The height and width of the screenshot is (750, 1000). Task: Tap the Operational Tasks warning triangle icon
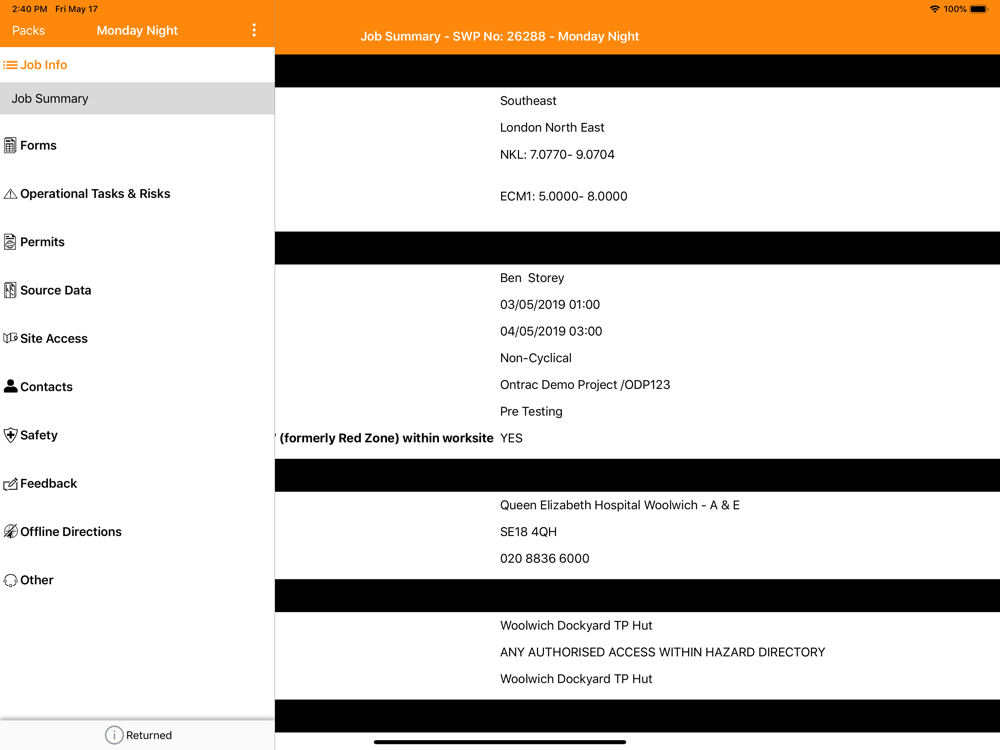10,194
